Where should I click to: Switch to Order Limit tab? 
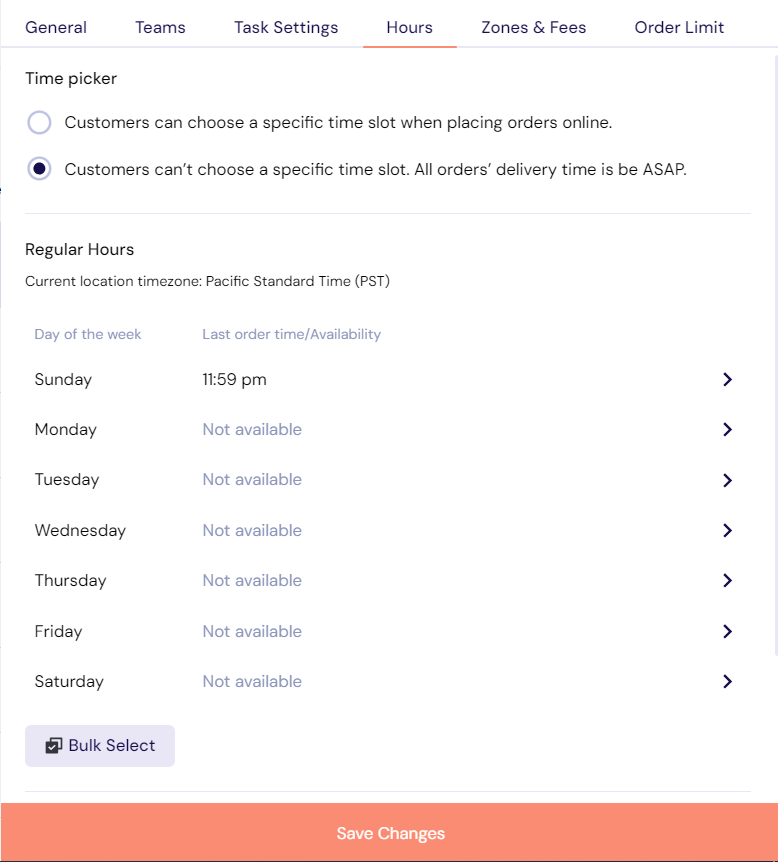point(679,27)
